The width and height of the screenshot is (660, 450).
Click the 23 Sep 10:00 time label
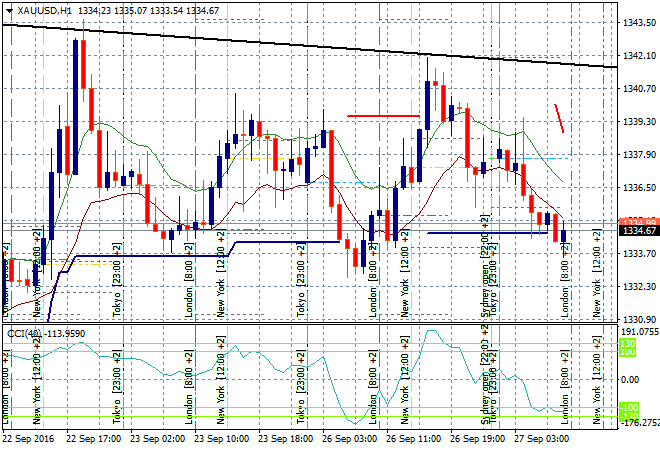pyautogui.click(x=221, y=439)
